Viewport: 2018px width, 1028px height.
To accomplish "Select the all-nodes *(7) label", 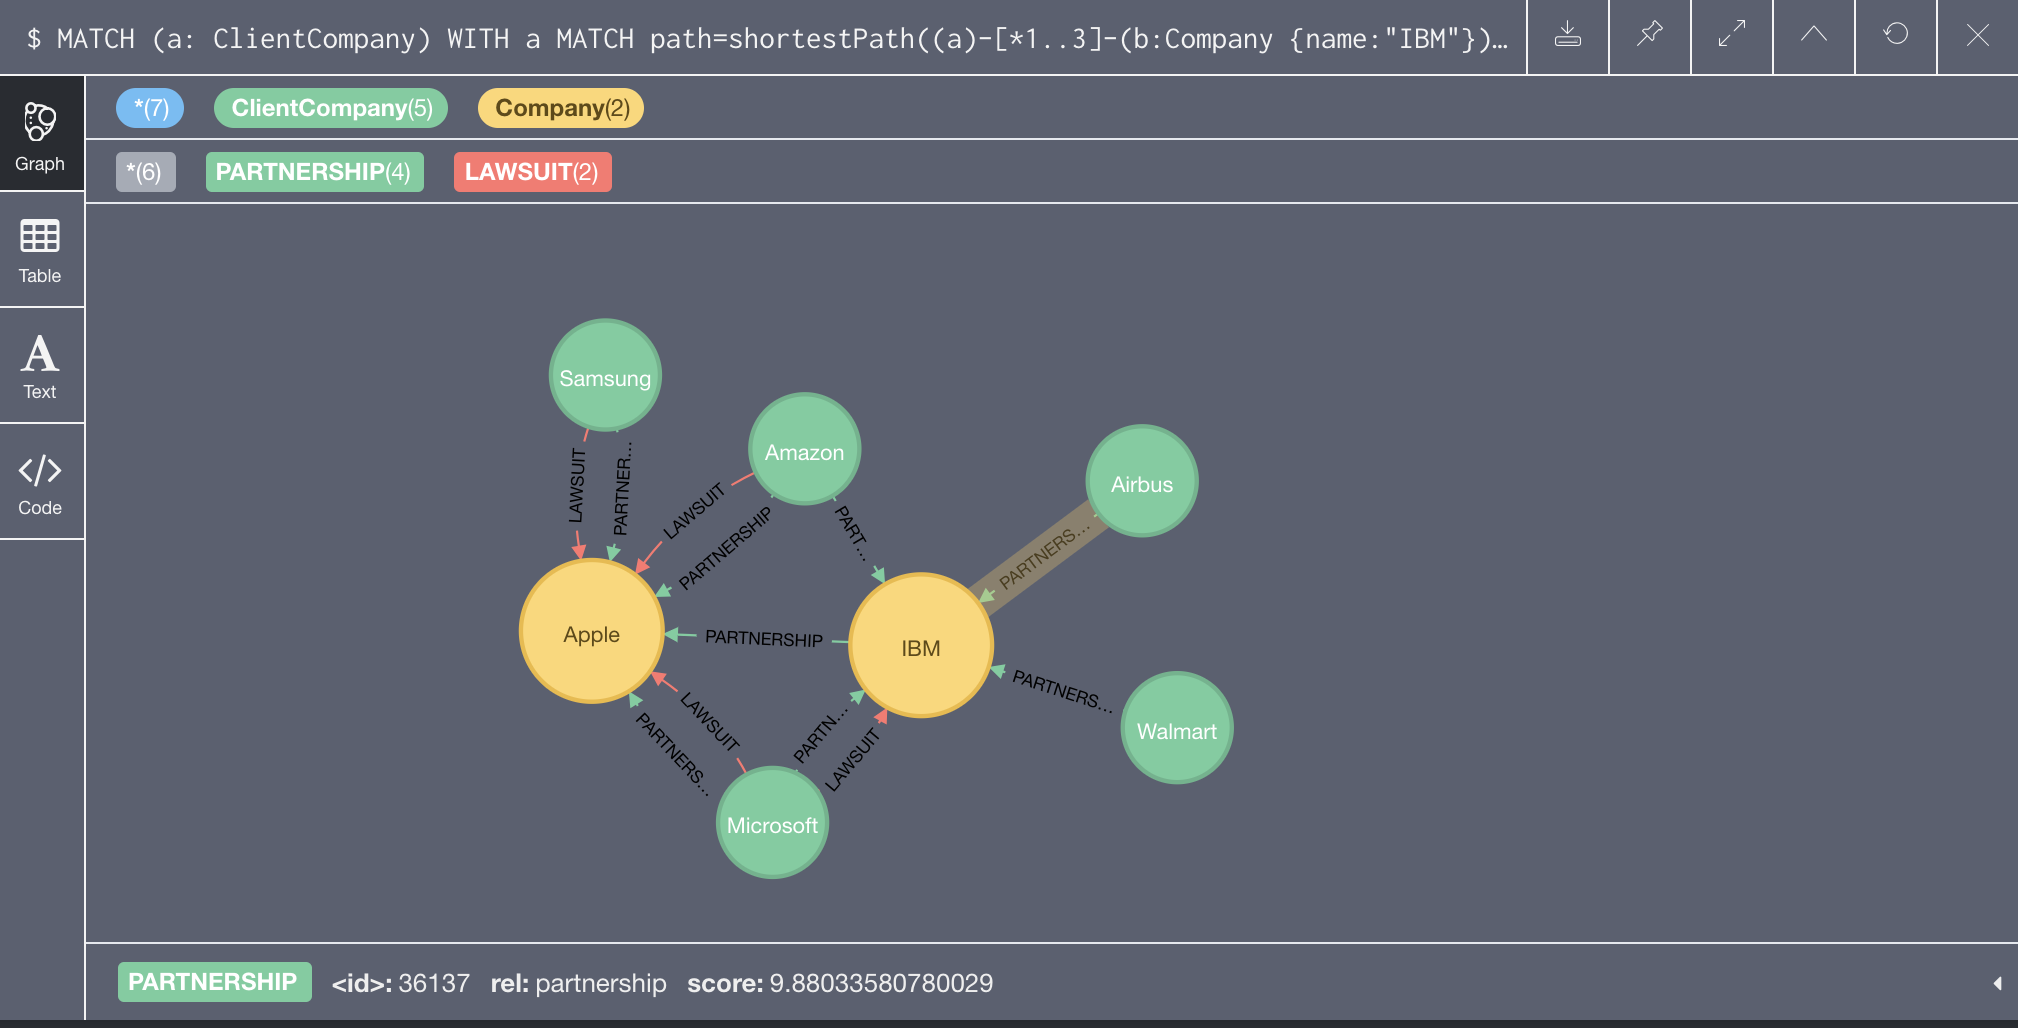I will click(x=150, y=108).
